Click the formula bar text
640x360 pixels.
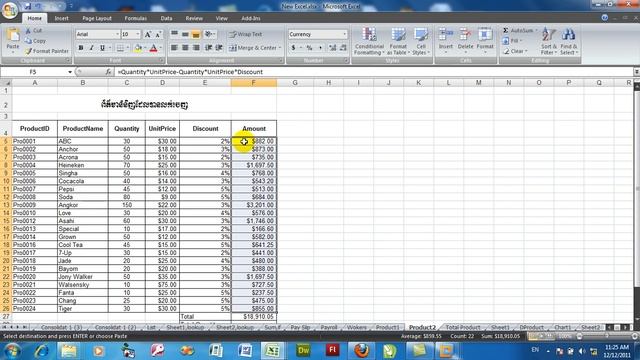[190, 72]
